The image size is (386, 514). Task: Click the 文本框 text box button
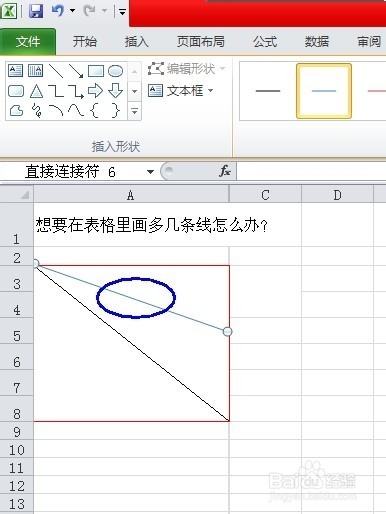pos(176,91)
